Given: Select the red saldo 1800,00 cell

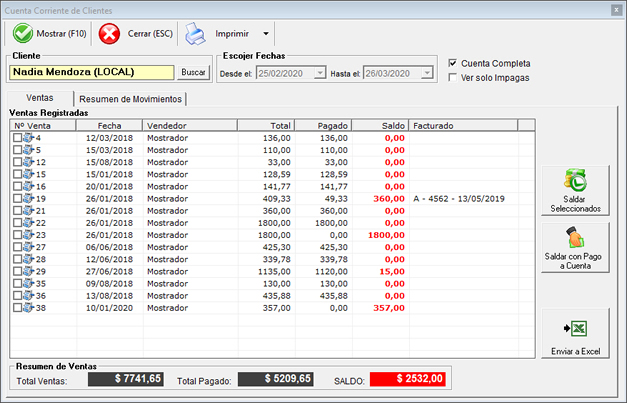Looking at the screenshot, I should pyautogui.click(x=386, y=235).
